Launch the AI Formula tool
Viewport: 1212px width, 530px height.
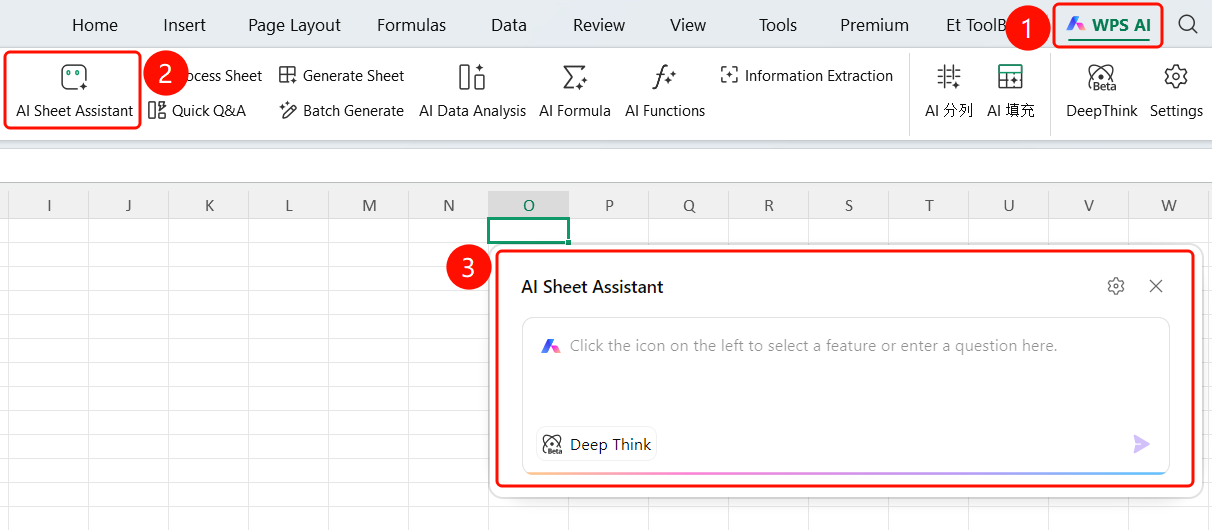(x=574, y=91)
